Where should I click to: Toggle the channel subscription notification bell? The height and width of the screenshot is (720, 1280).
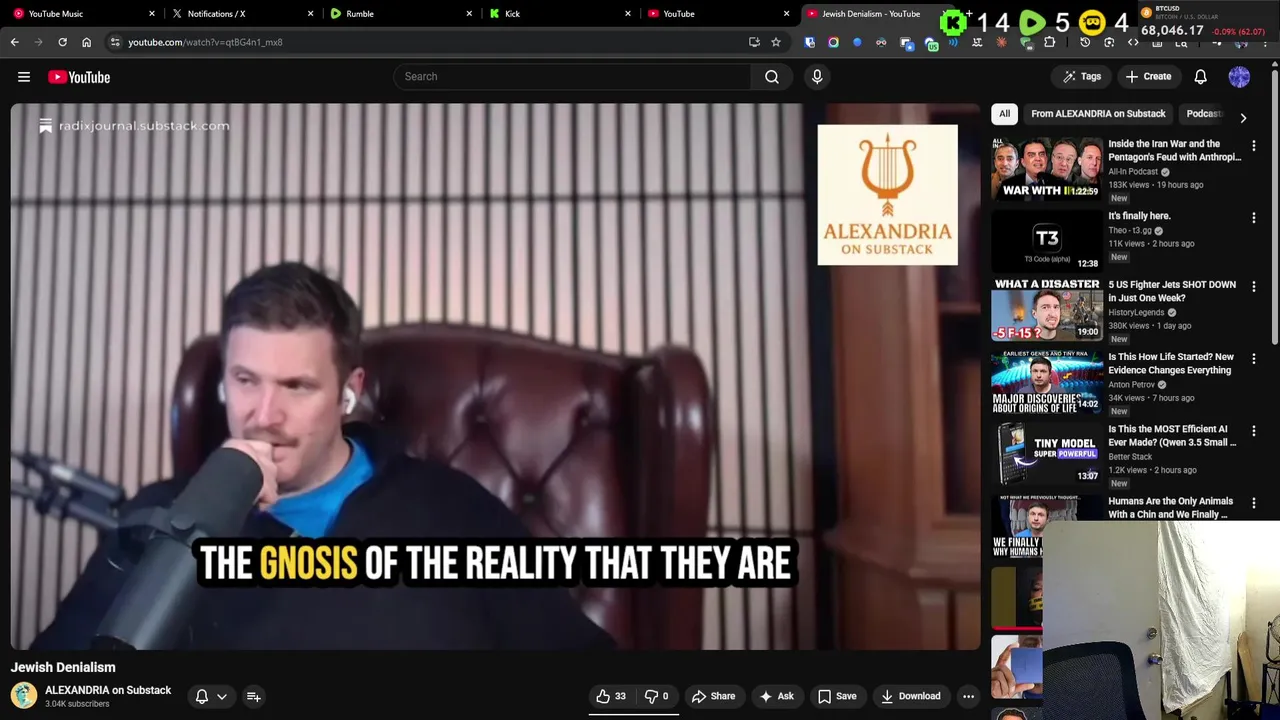tap(202, 696)
